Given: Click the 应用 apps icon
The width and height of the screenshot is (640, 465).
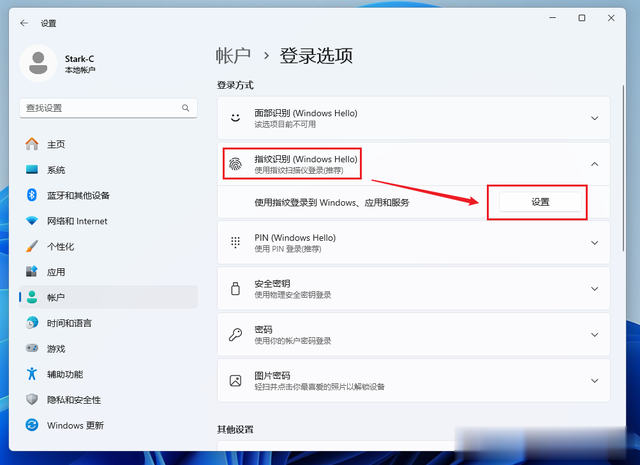Looking at the screenshot, I should tap(32, 271).
